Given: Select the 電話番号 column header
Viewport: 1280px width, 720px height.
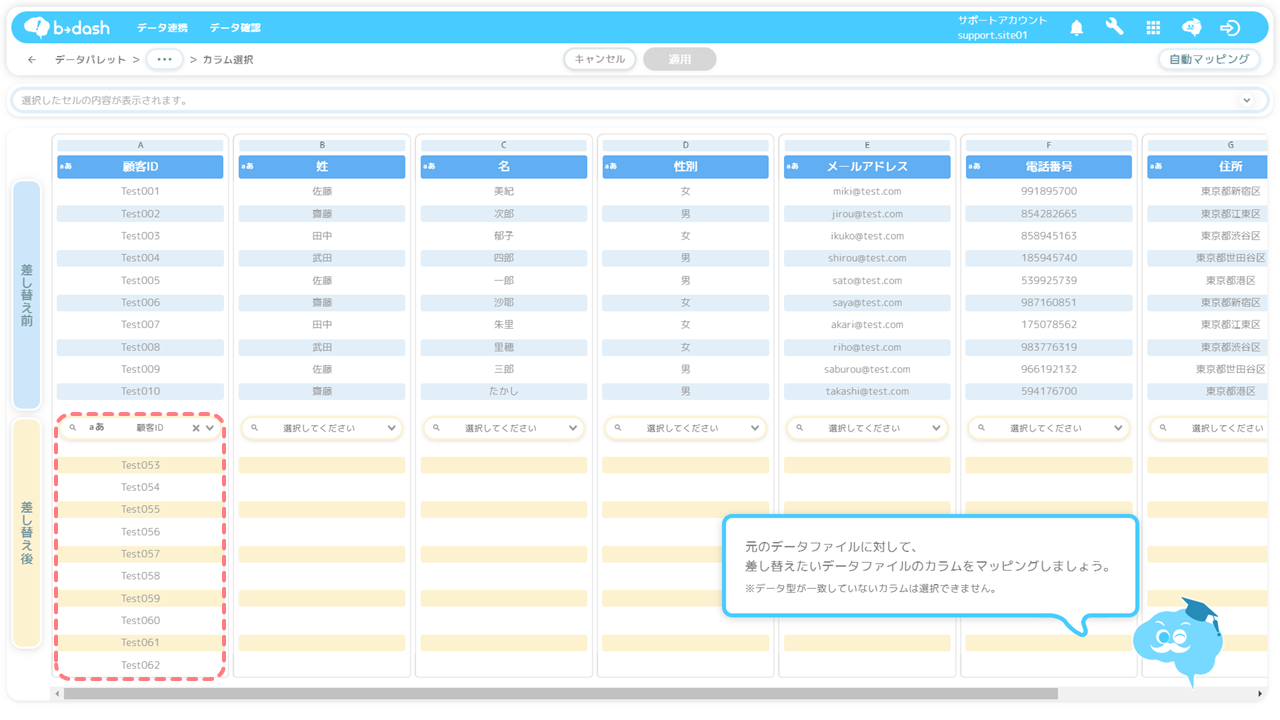Looking at the screenshot, I should (x=1048, y=167).
